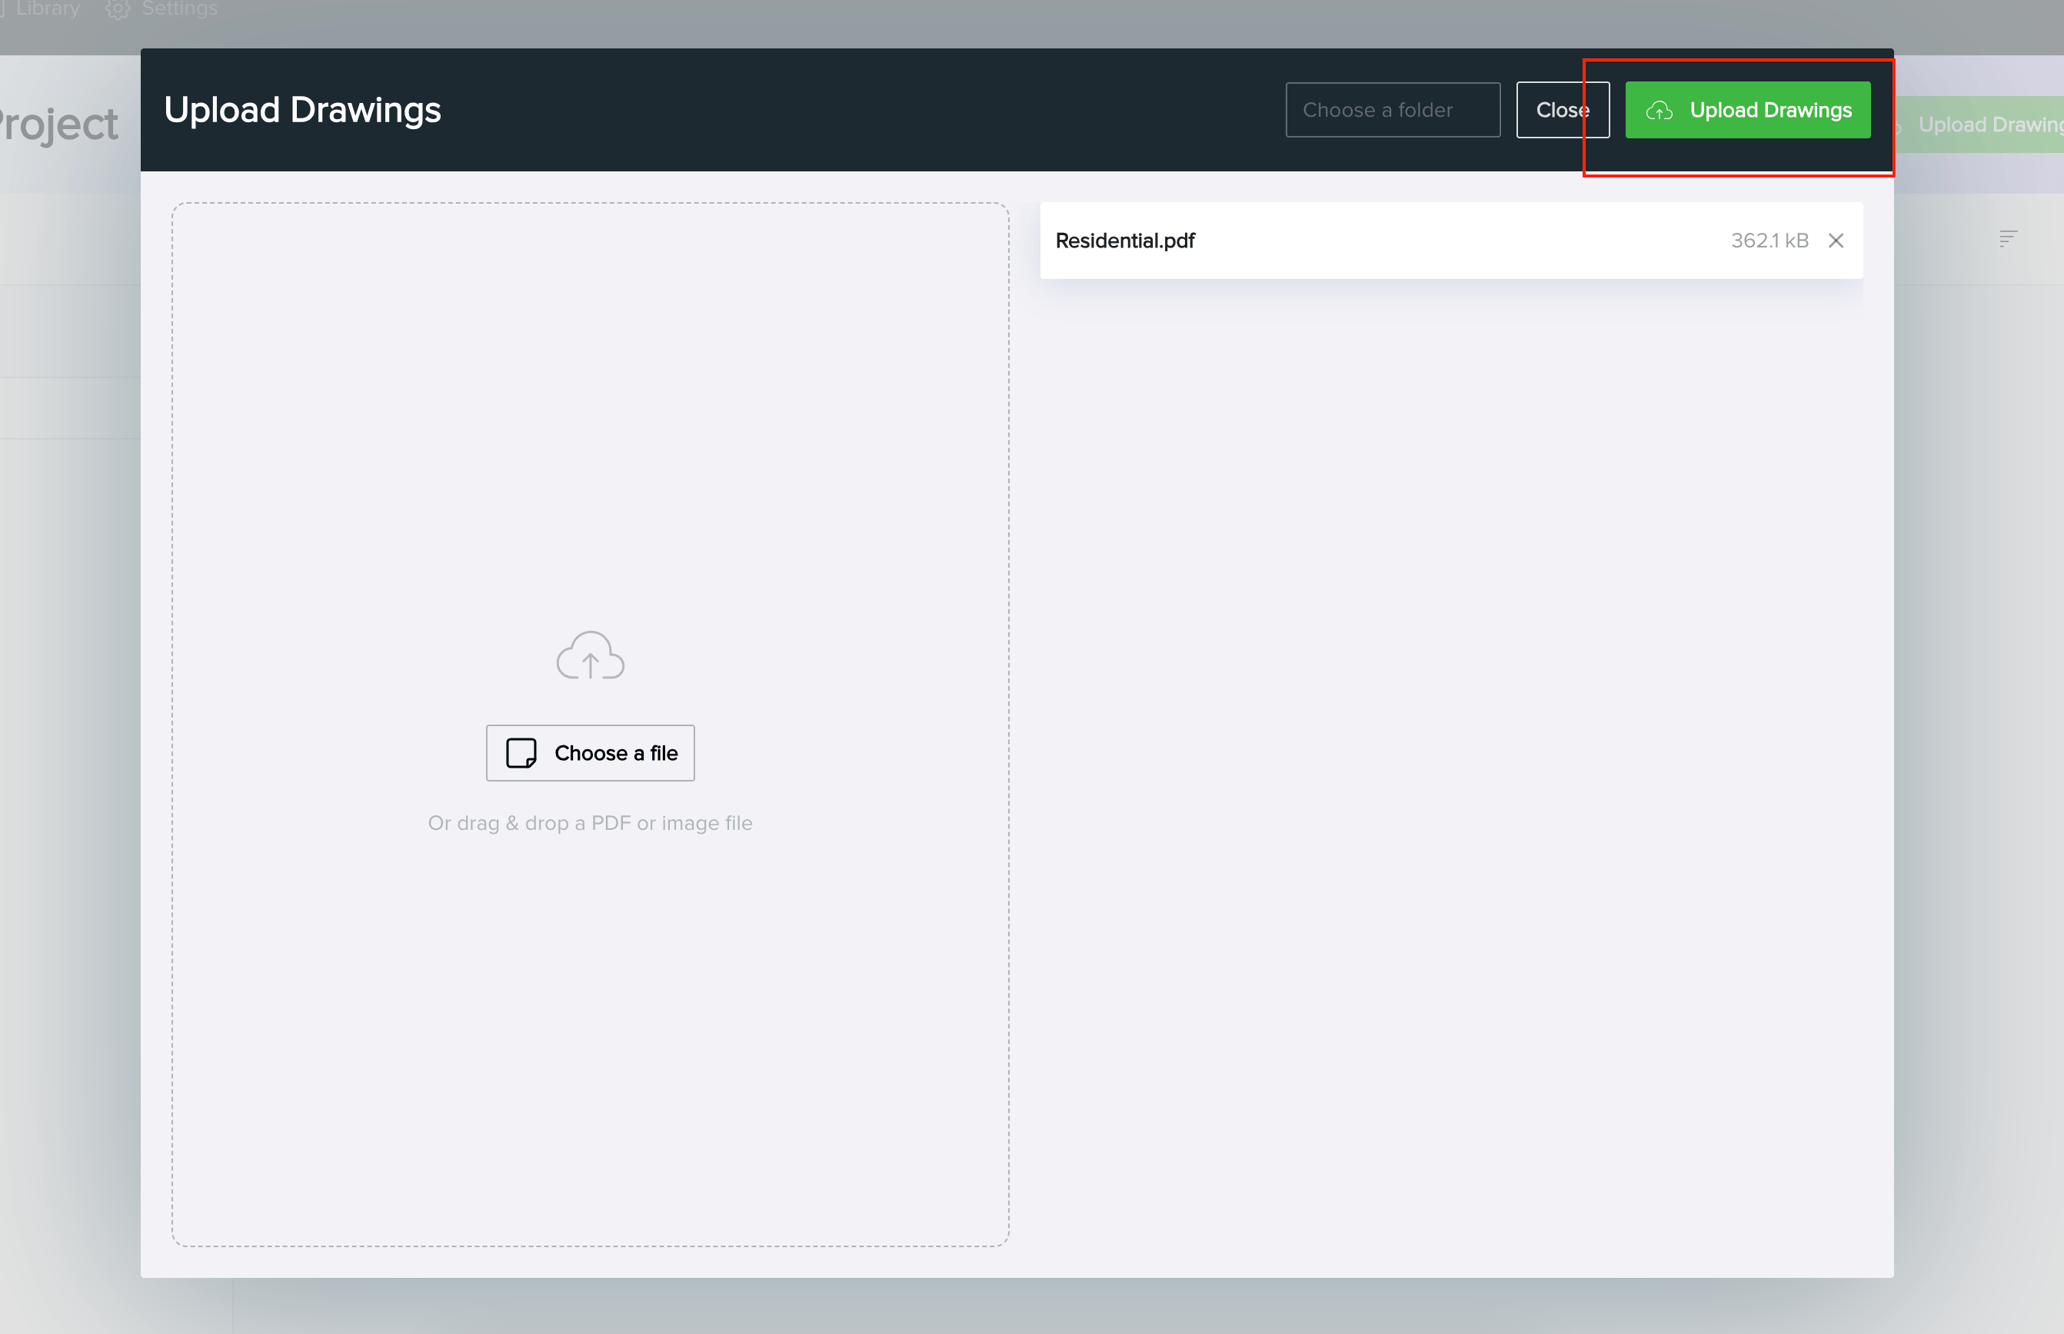Select the Residential.pdf file entry card

[1450, 240]
